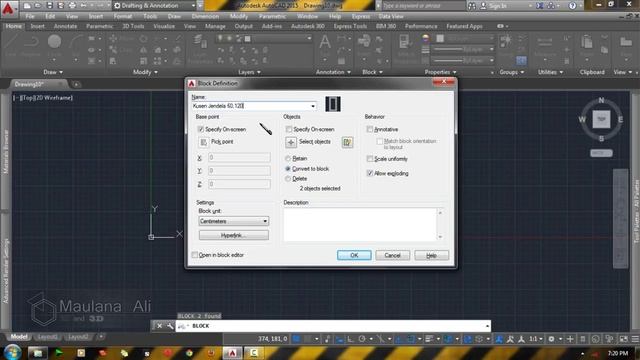
Task: Expand command line history arrow
Action: 487,326
